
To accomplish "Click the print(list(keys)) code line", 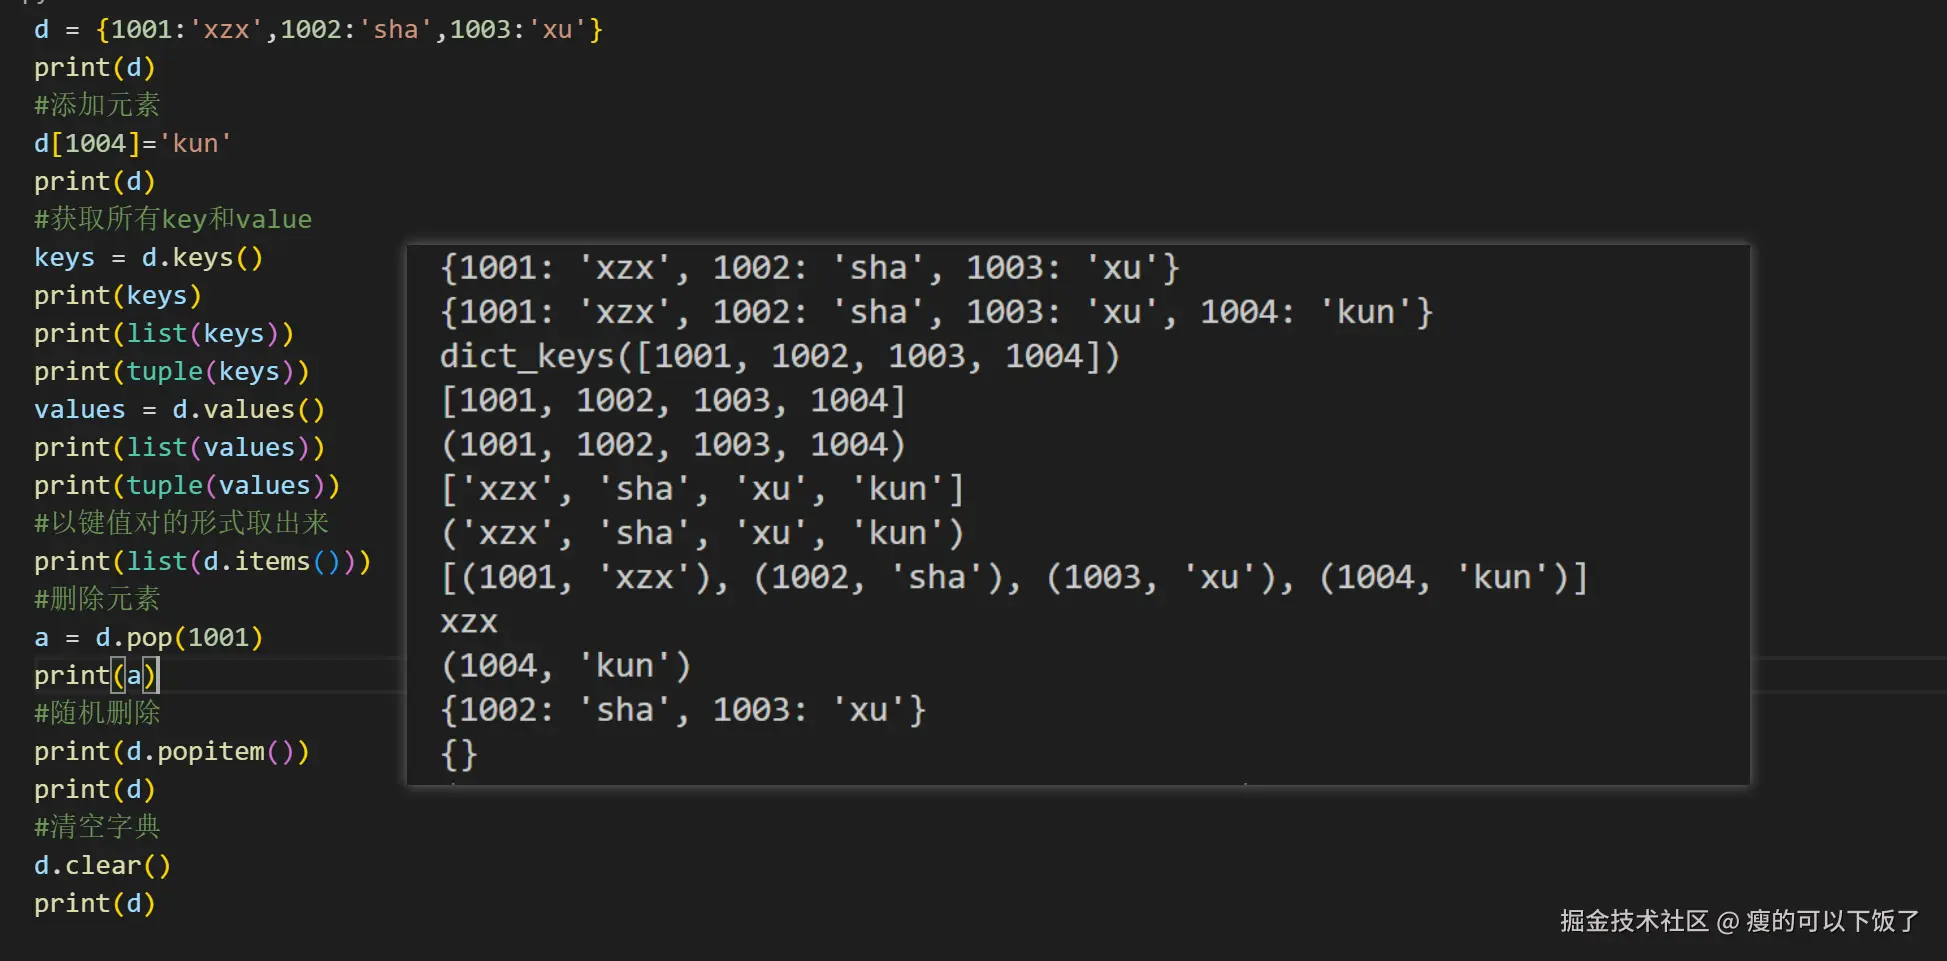I will click(x=164, y=333).
